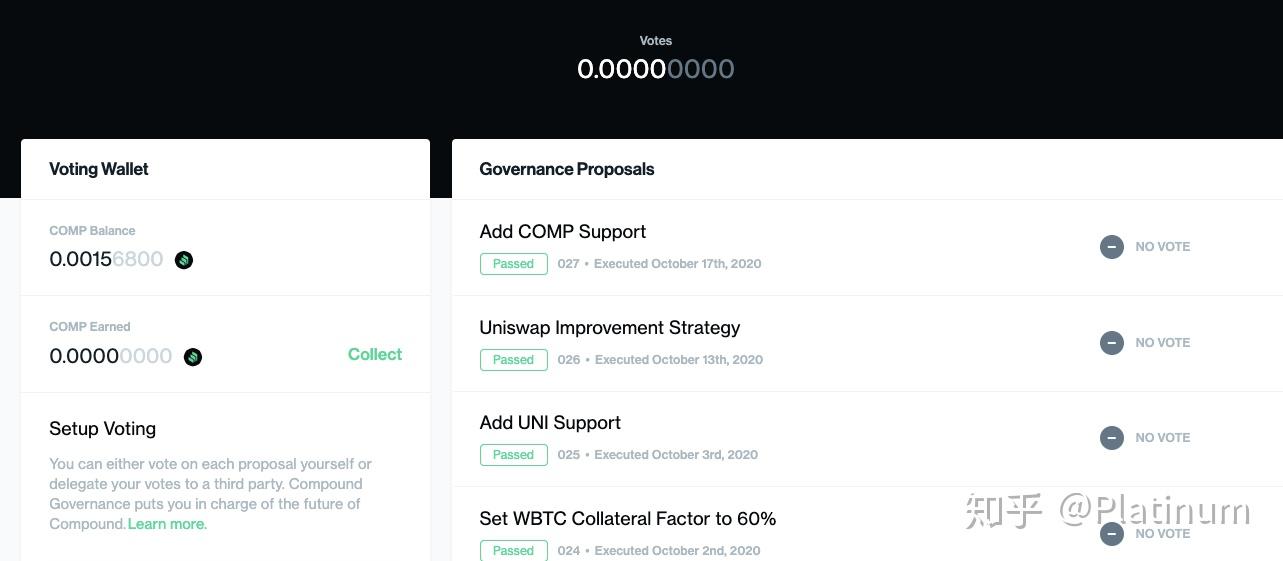The height and width of the screenshot is (561, 1283).
Task: Click the COMP token icon beside COMP Earned
Action: pyautogui.click(x=193, y=357)
